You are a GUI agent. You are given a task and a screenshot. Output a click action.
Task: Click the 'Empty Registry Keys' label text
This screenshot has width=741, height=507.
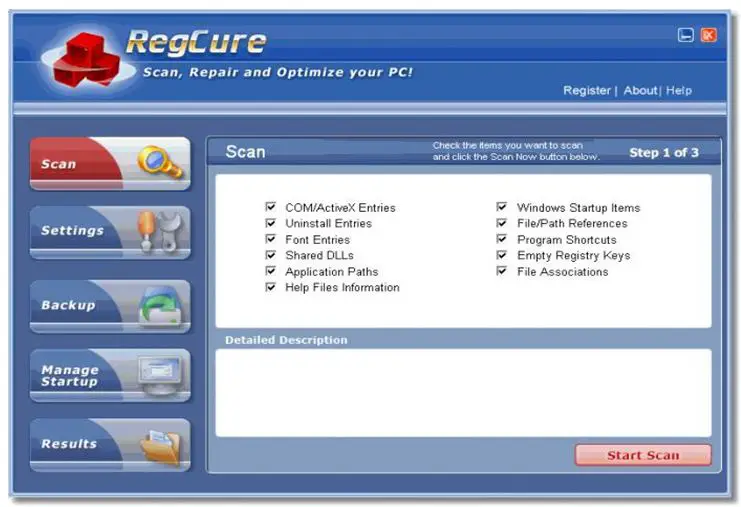pyautogui.click(x=574, y=256)
